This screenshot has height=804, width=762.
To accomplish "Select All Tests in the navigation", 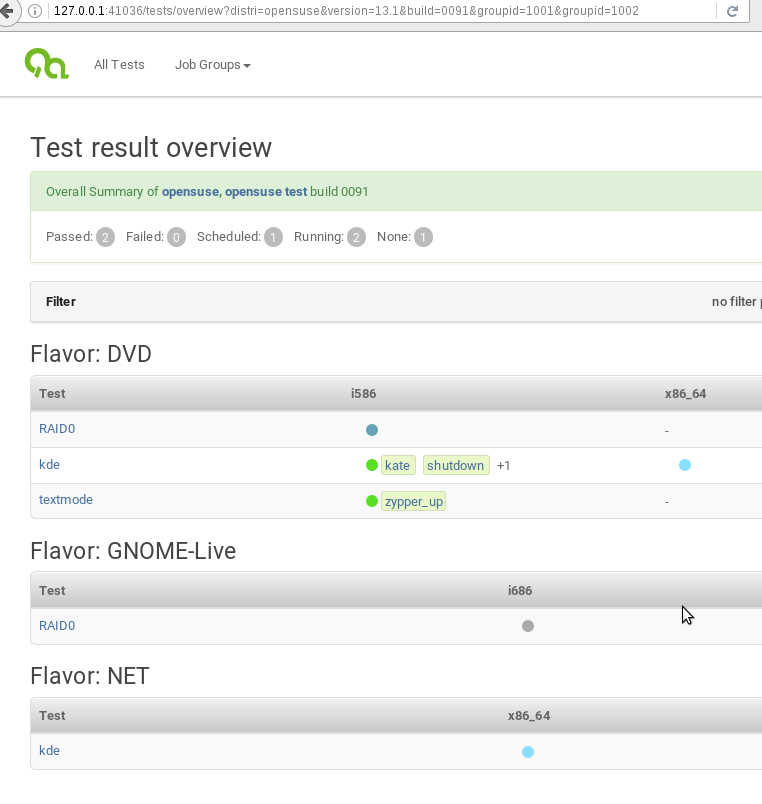I will click(119, 64).
